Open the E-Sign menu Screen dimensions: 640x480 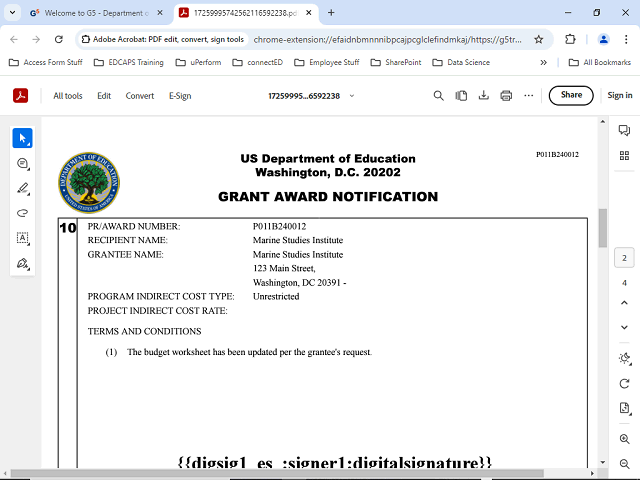(x=180, y=96)
